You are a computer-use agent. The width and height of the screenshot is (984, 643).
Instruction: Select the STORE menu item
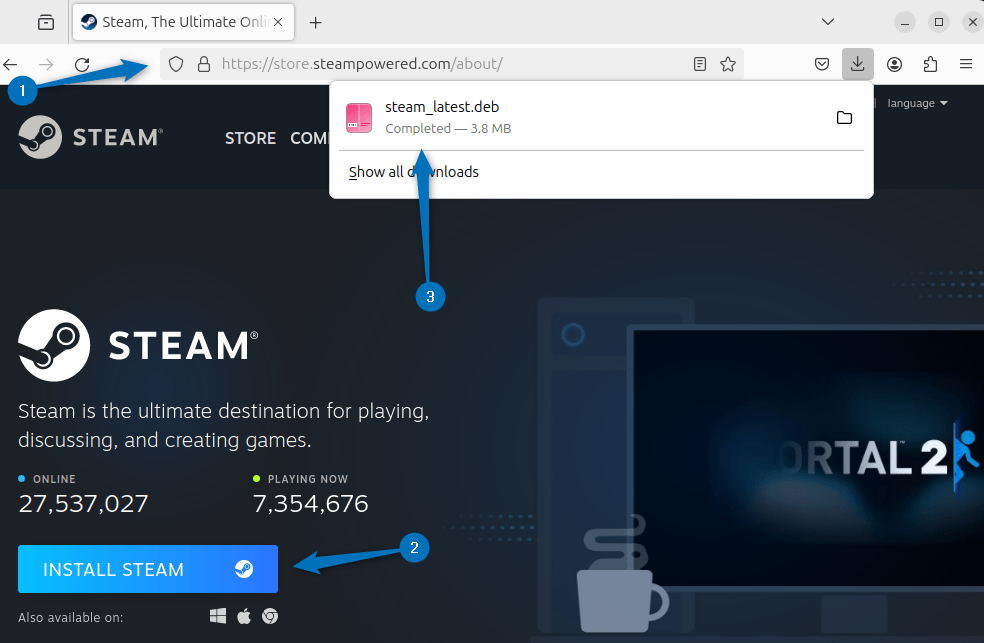[250, 138]
